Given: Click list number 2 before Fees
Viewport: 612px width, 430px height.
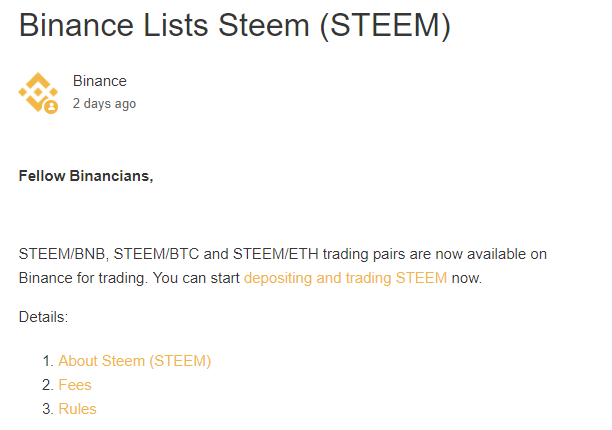Looking at the screenshot, I should click(48, 385).
